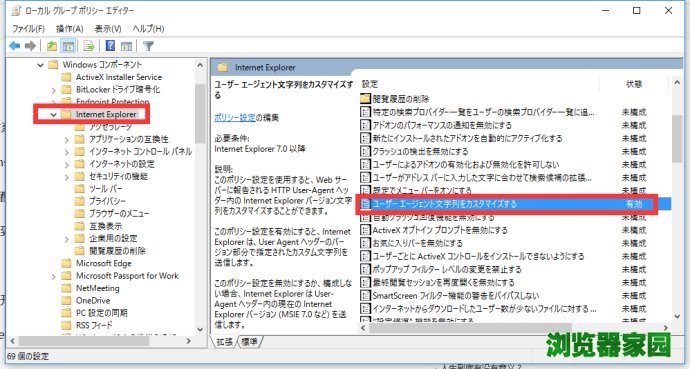Expand the セキュリティの機能 node
The image size is (690, 369).
(x=67, y=176)
